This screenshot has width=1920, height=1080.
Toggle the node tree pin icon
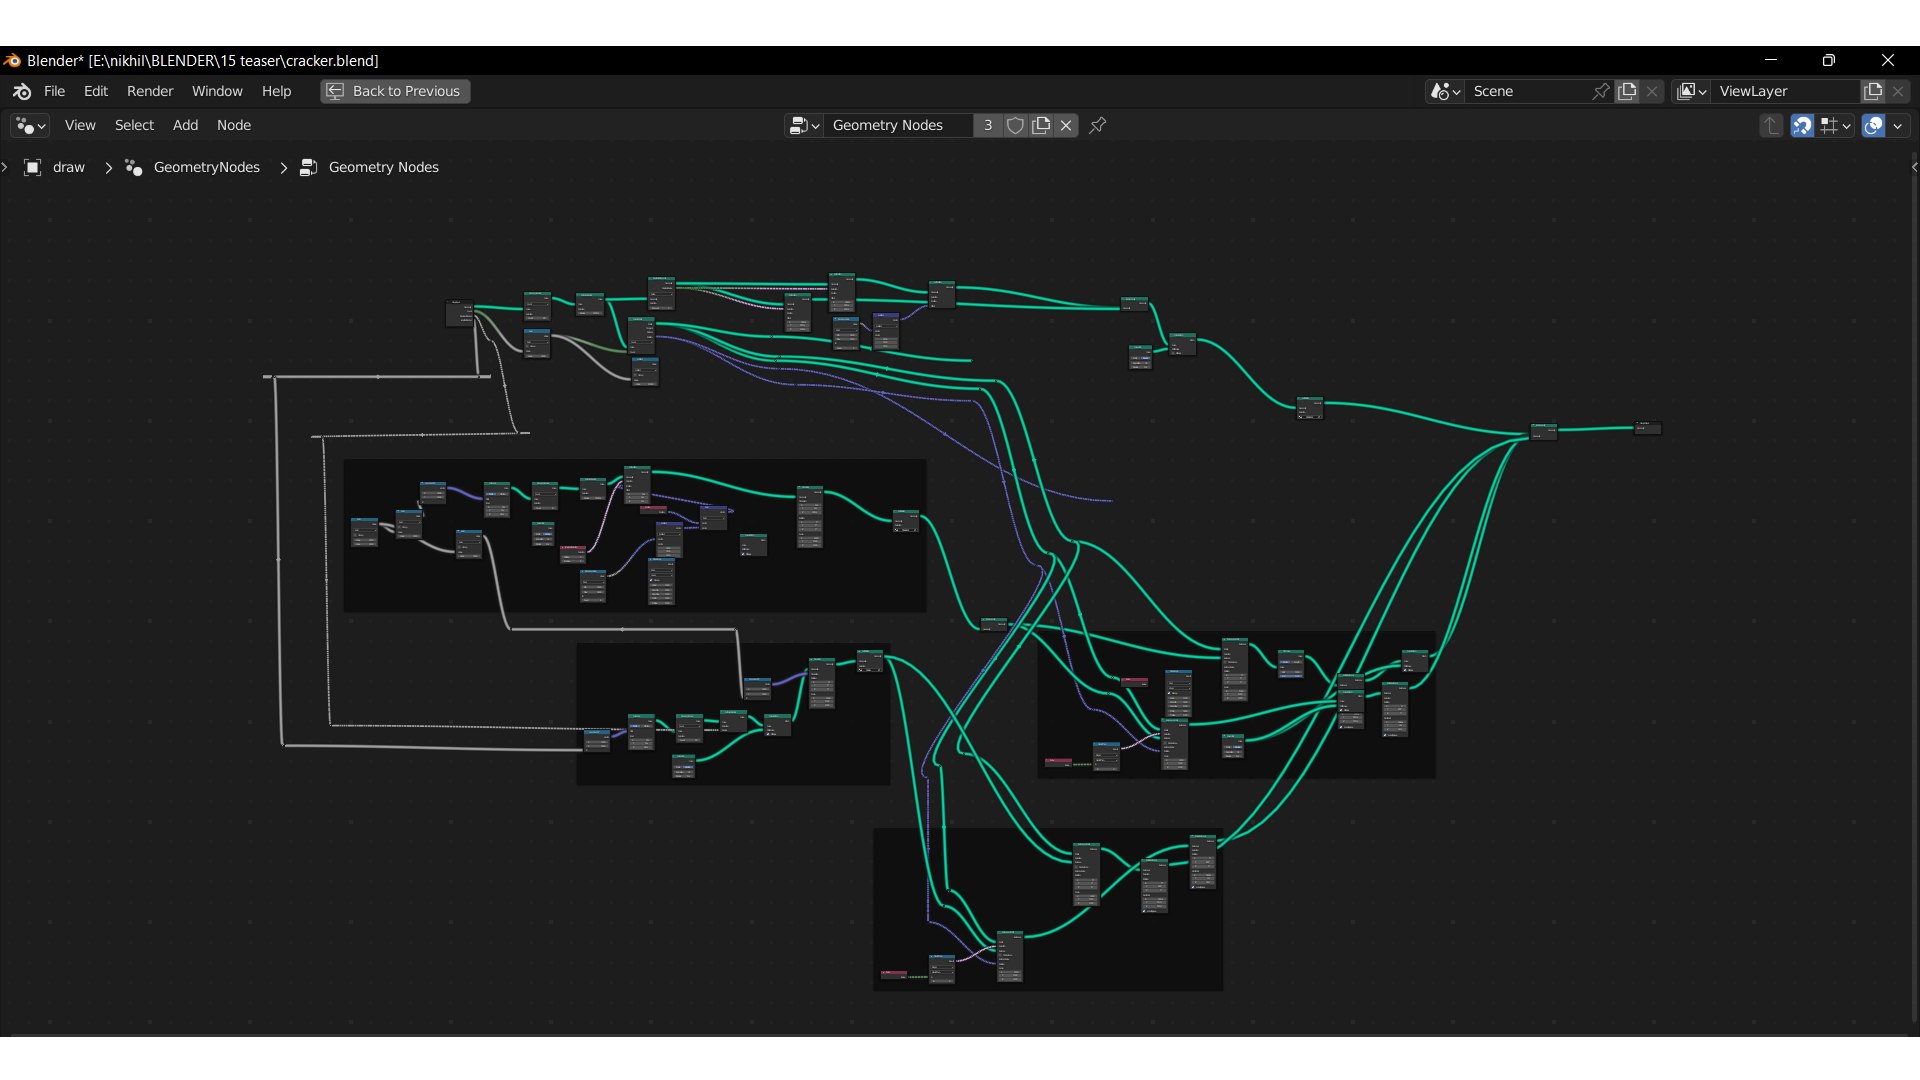pos(1098,125)
